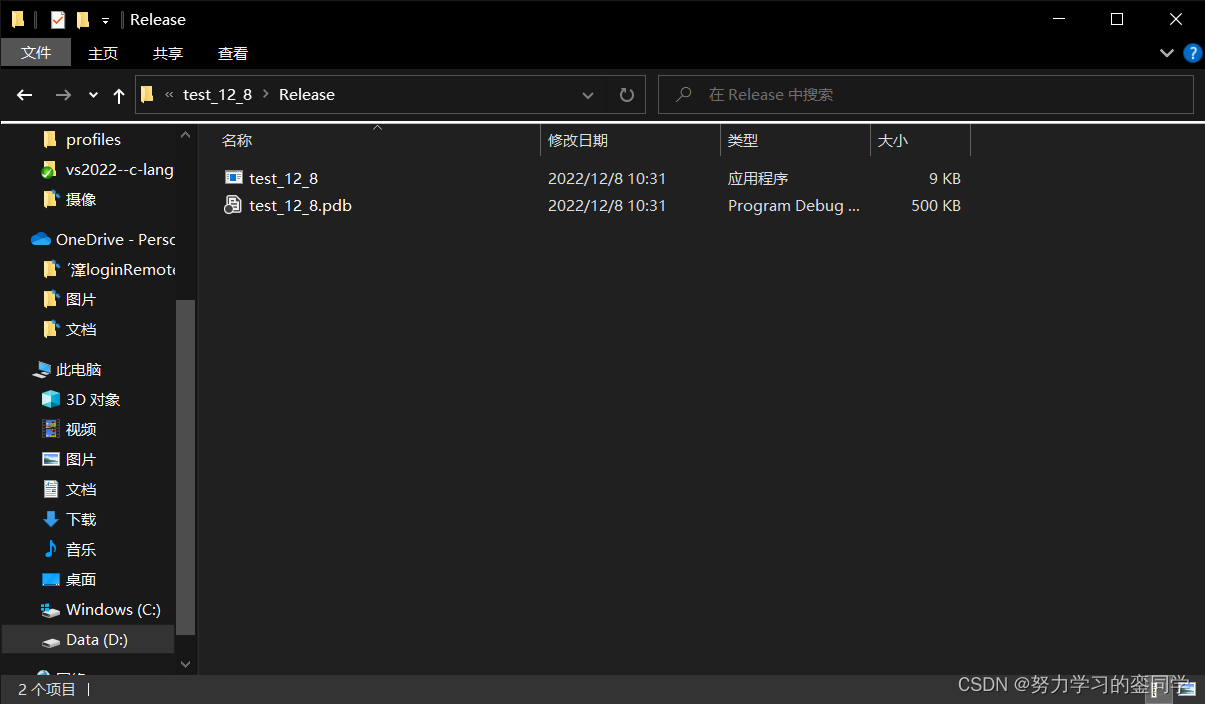This screenshot has height=704, width=1205.
Task: Open 图片 under OneDrive
Action: pyautogui.click(x=81, y=300)
